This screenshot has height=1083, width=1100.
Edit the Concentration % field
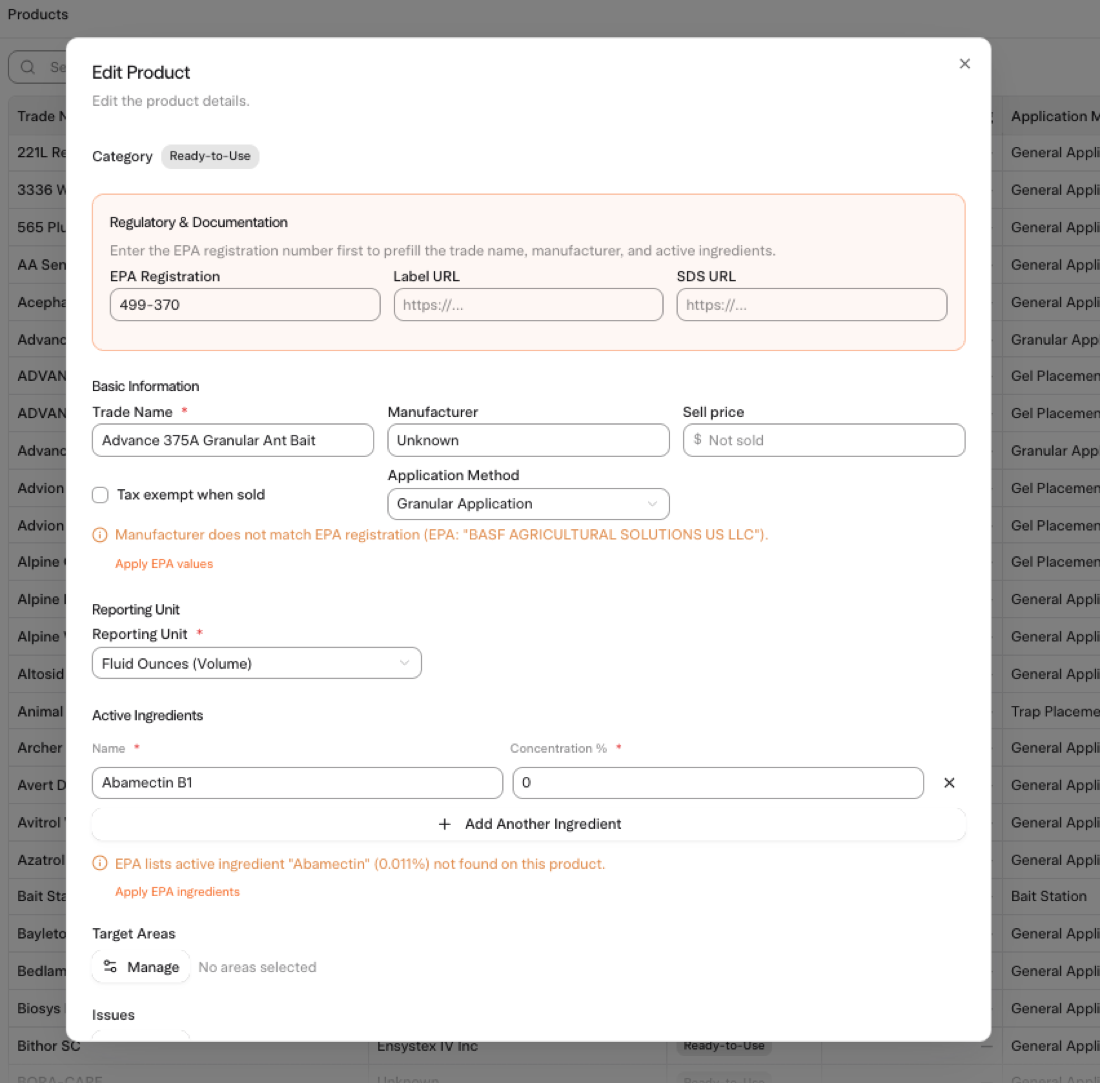[718, 783]
